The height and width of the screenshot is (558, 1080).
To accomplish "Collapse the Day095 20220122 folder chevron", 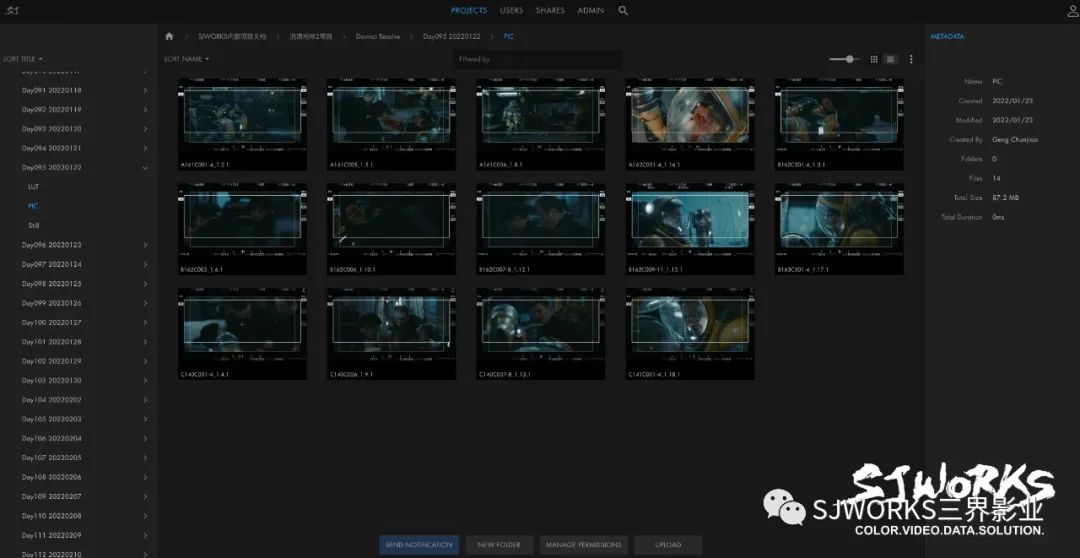I will (145, 167).
